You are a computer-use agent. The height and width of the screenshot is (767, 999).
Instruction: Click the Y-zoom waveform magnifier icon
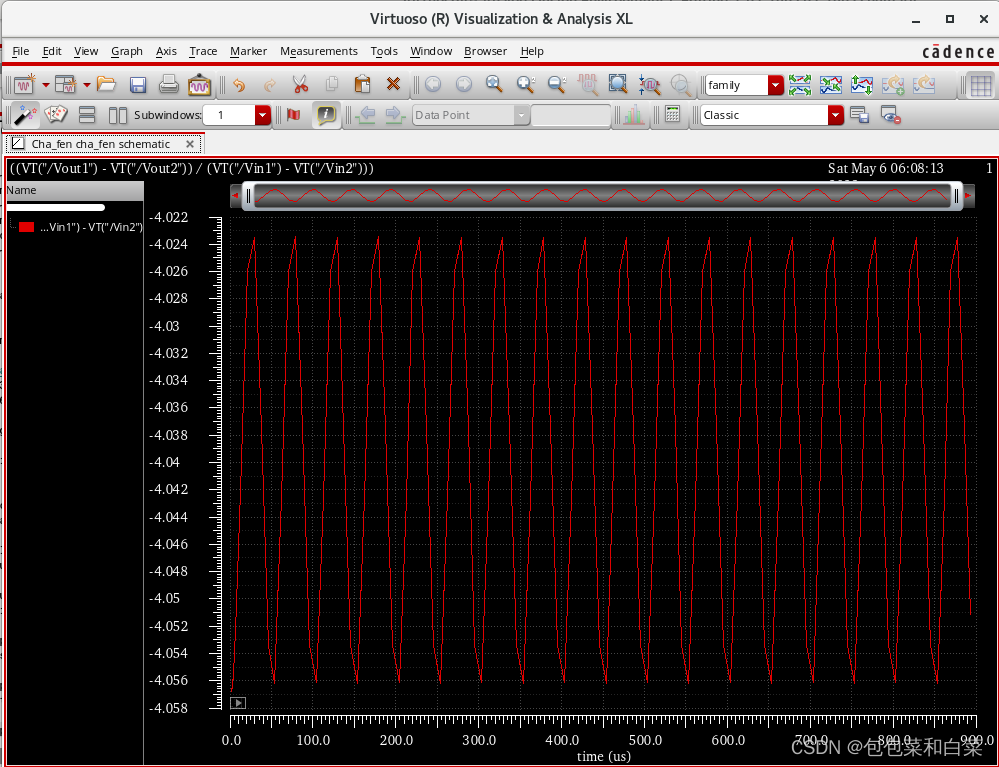(649, 84)
